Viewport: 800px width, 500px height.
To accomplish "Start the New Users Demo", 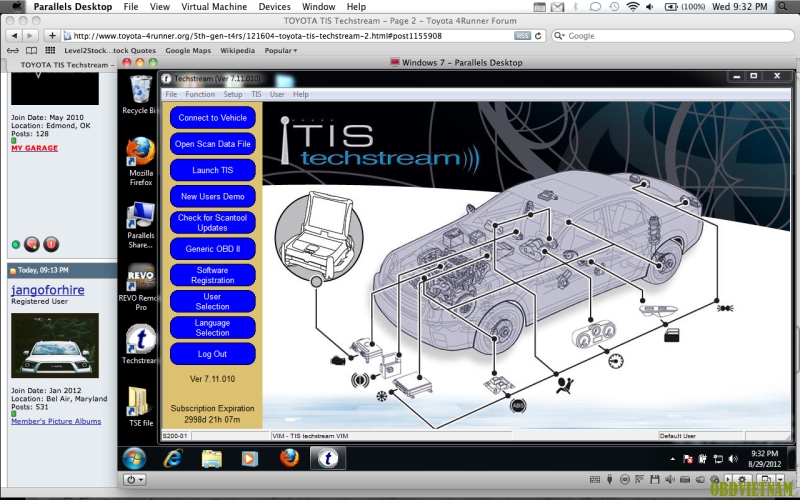I will click(212, 196).
